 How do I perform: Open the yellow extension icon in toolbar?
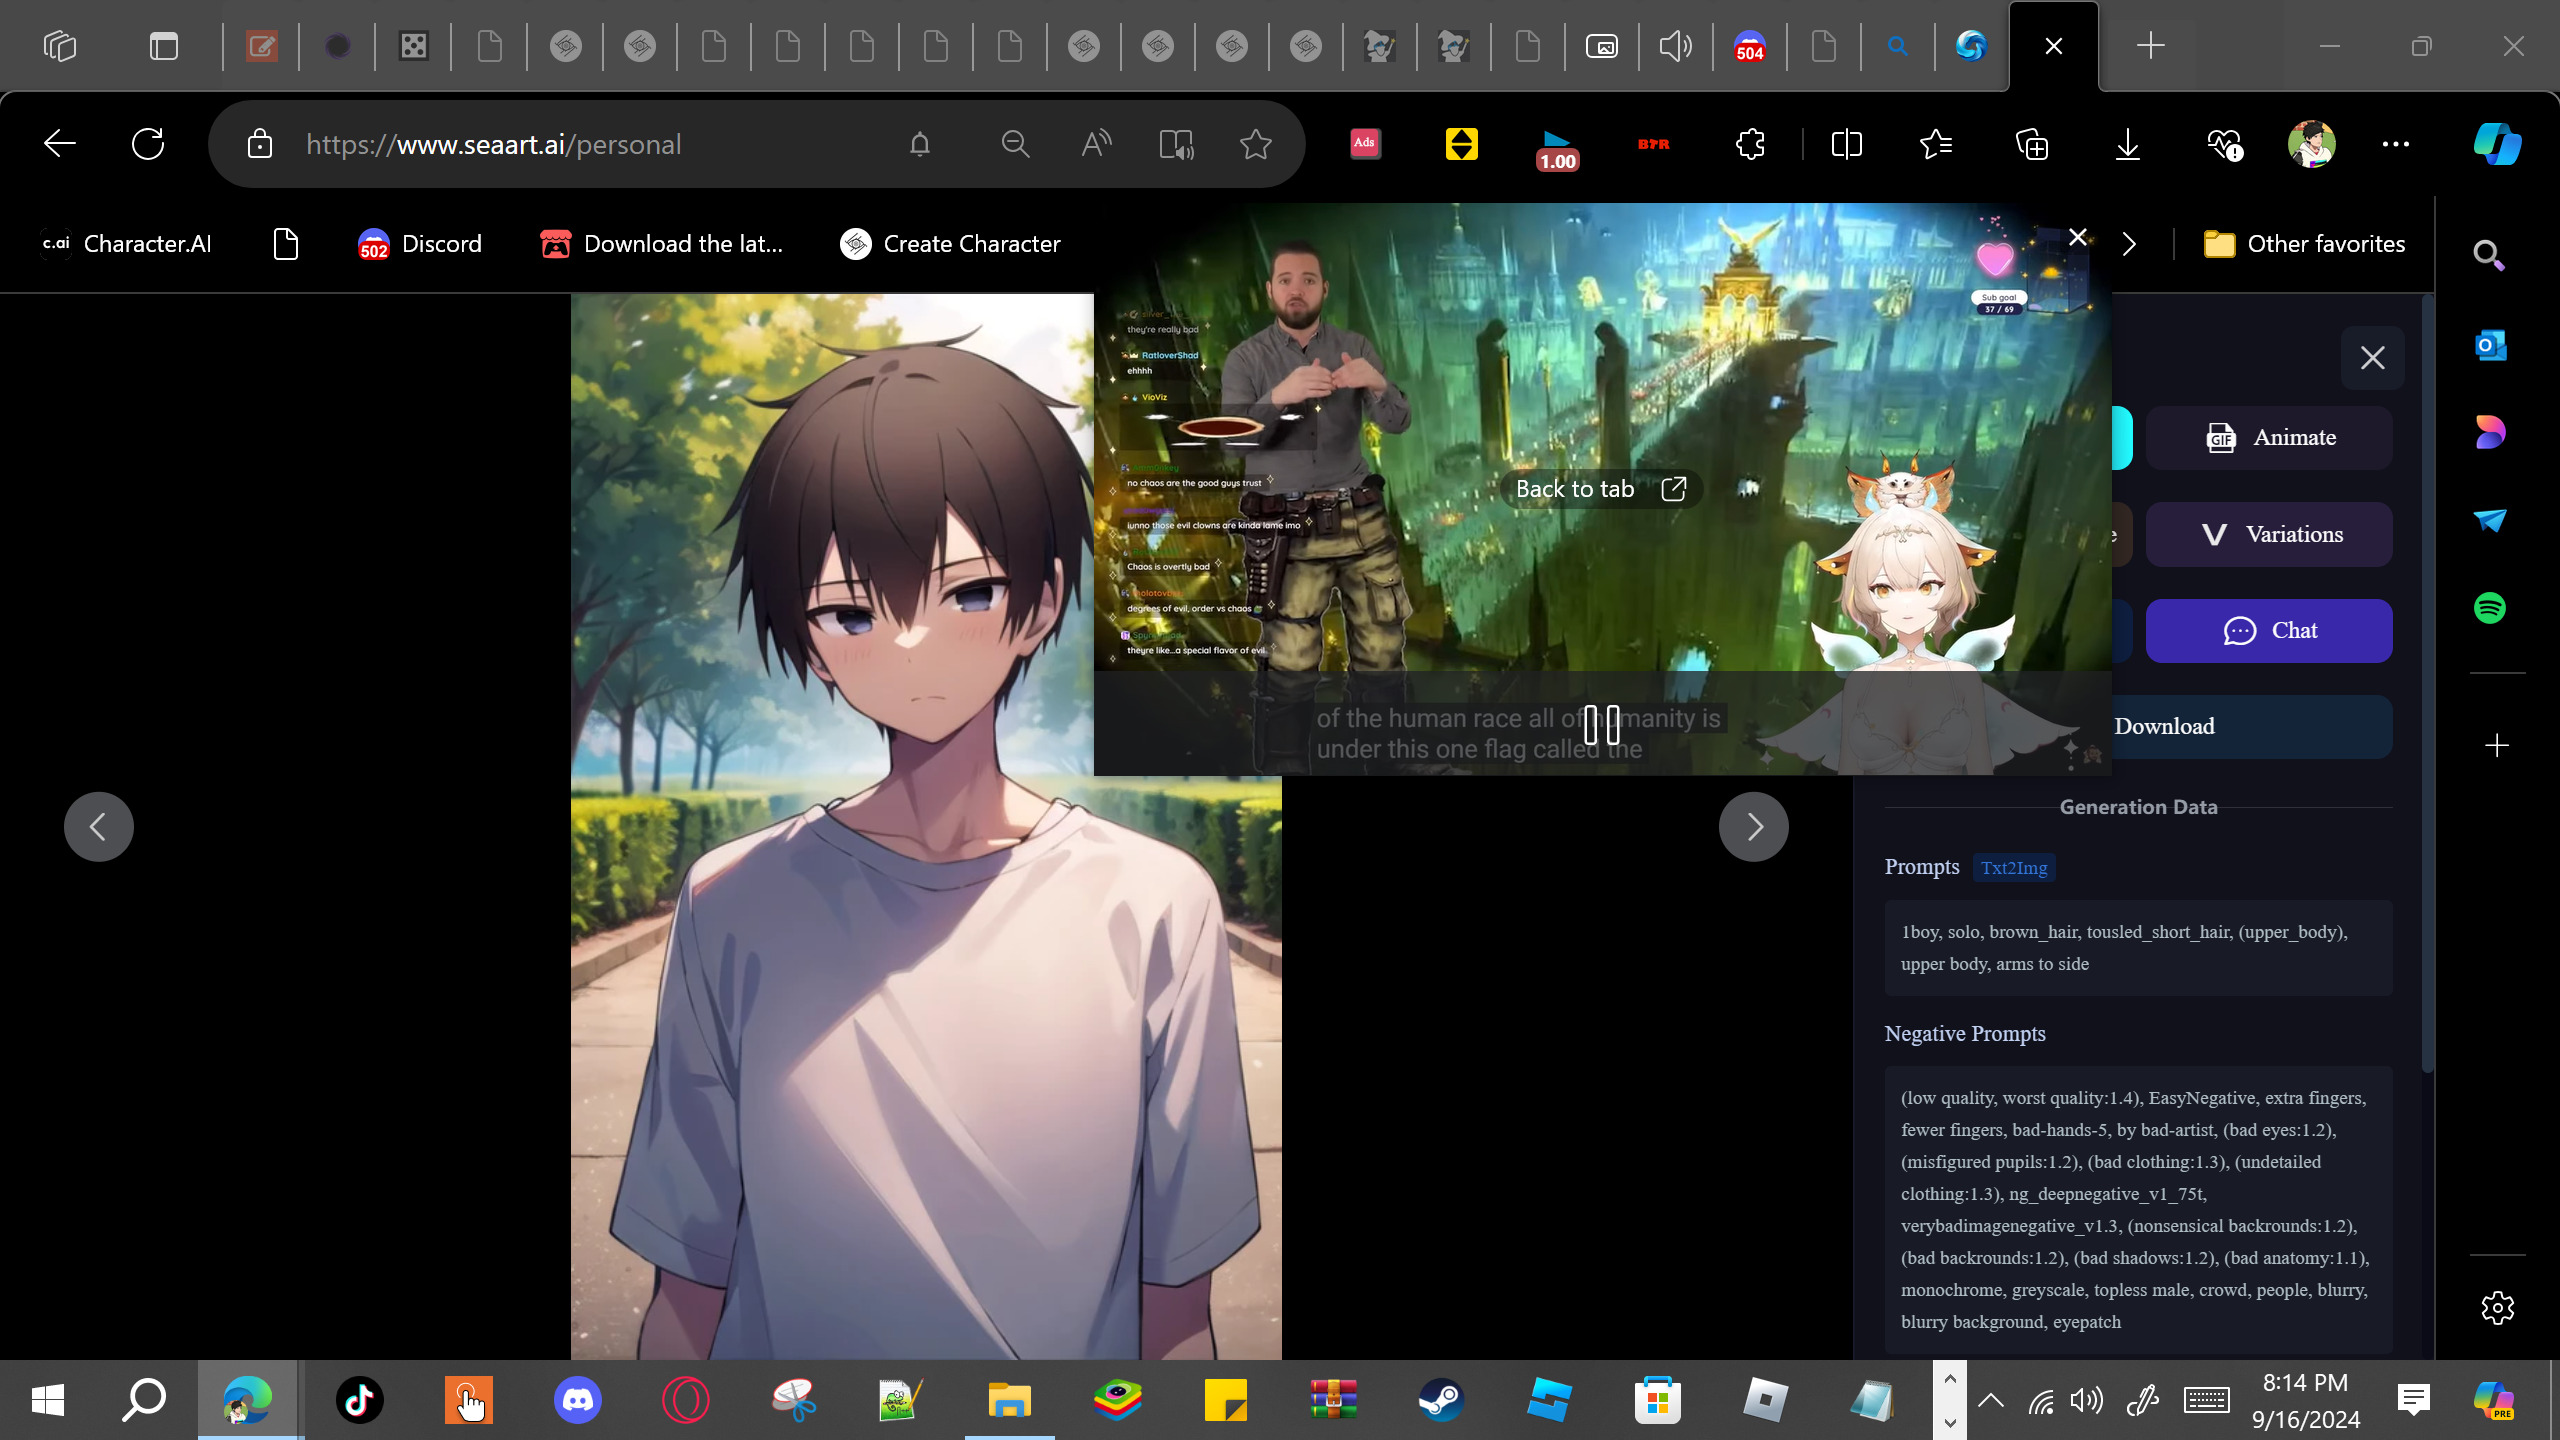pos(1462,144)
